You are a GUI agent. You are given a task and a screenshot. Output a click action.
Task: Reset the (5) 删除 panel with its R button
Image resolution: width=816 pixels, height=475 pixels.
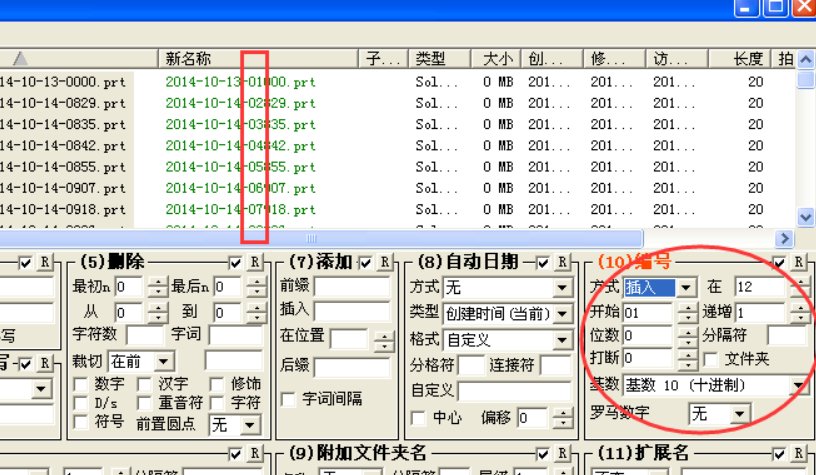click(254, 262)
